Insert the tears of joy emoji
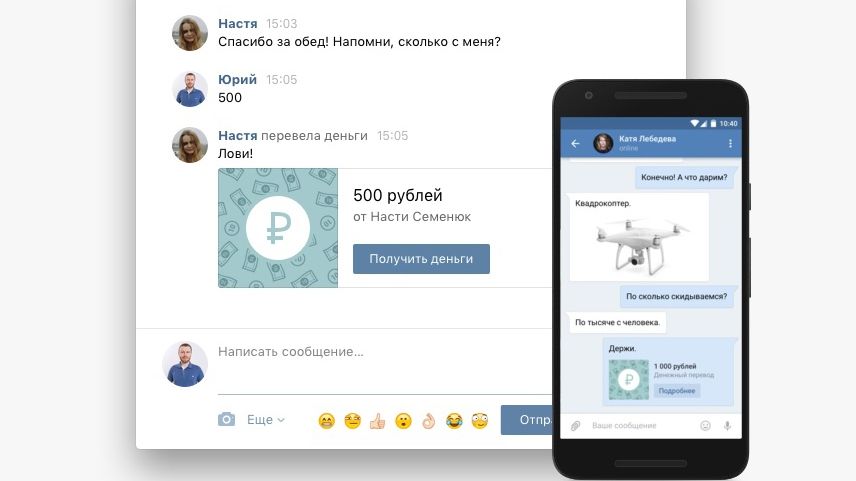856x481 pixels. click(454, 421)
